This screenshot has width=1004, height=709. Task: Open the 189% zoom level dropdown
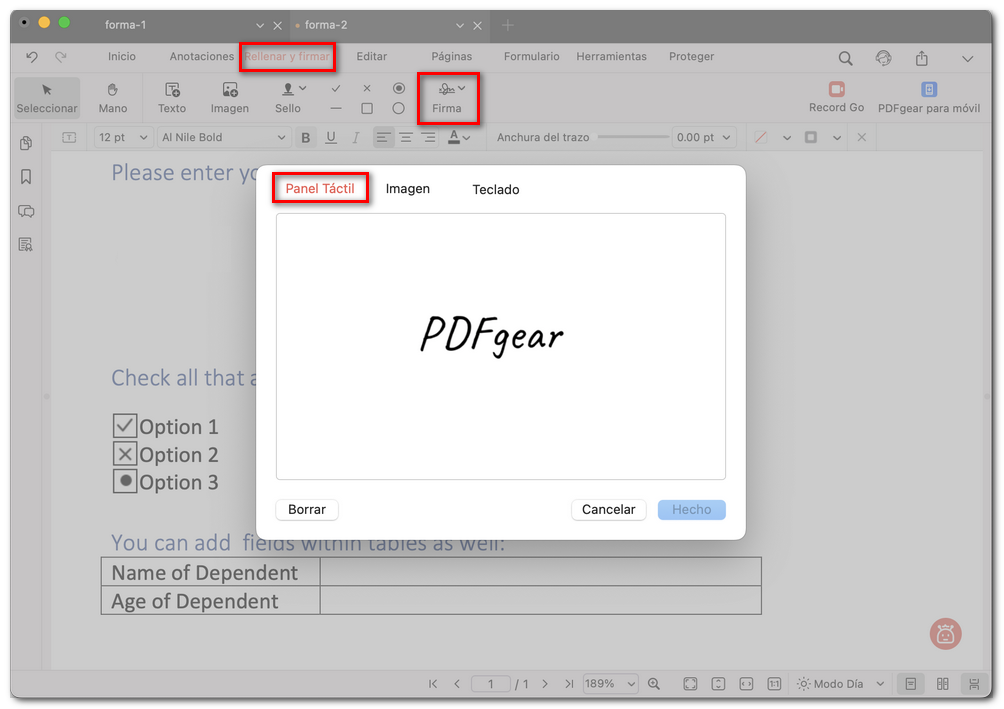coord(611,684)
